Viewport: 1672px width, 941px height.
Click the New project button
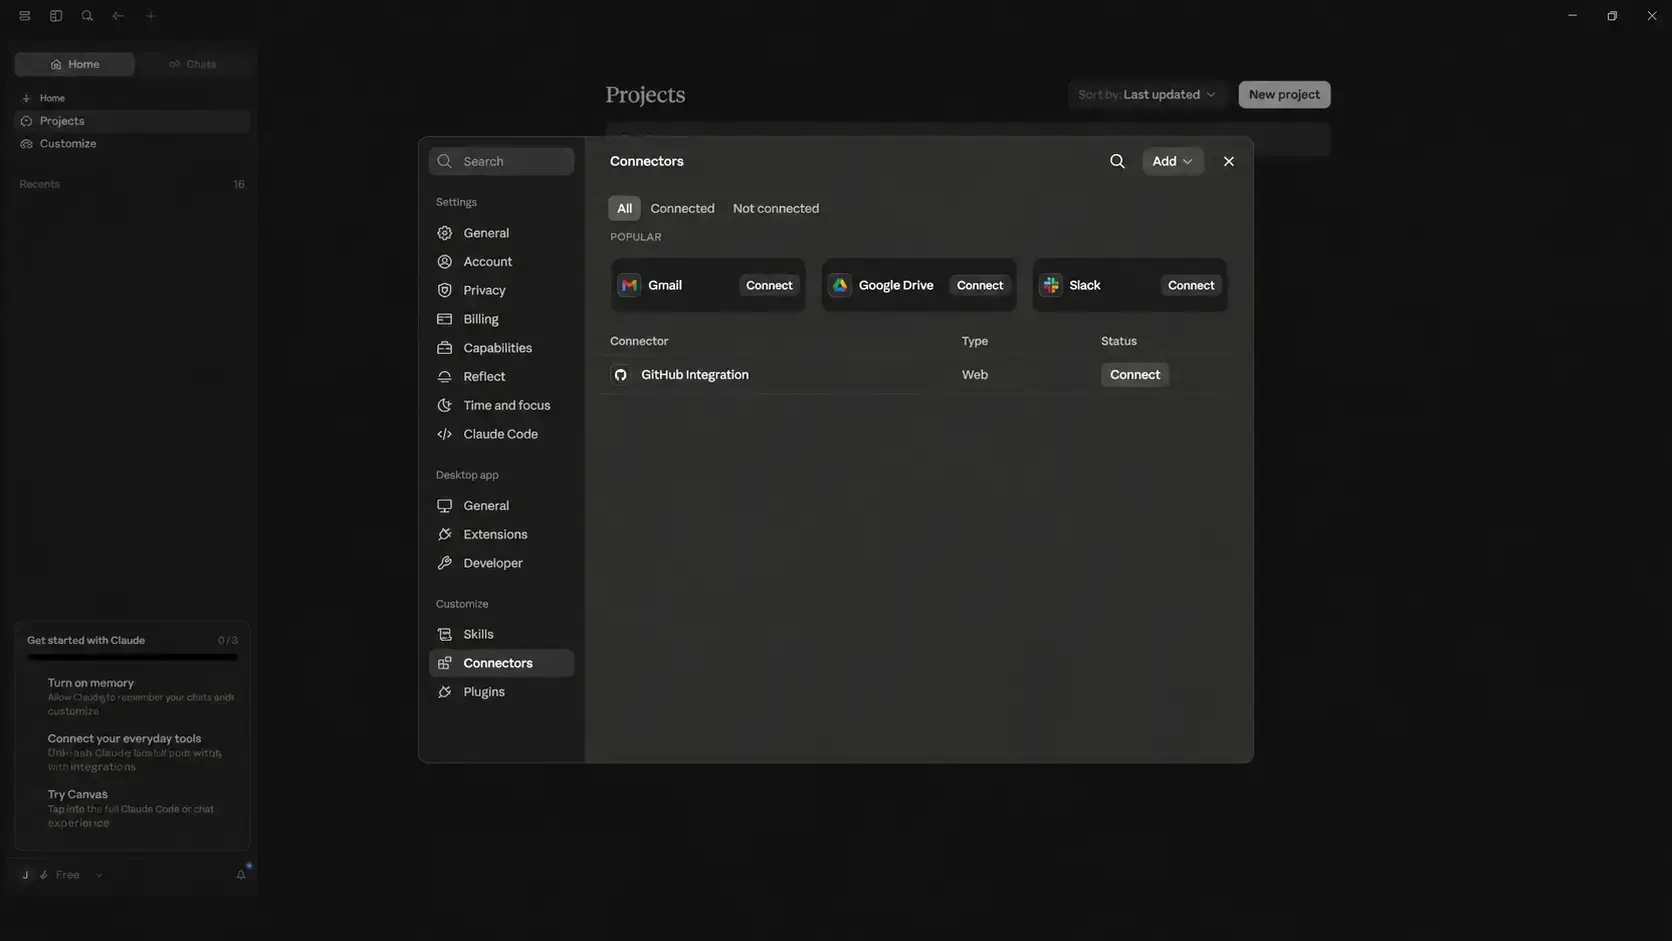click(x=1284, y=94)
